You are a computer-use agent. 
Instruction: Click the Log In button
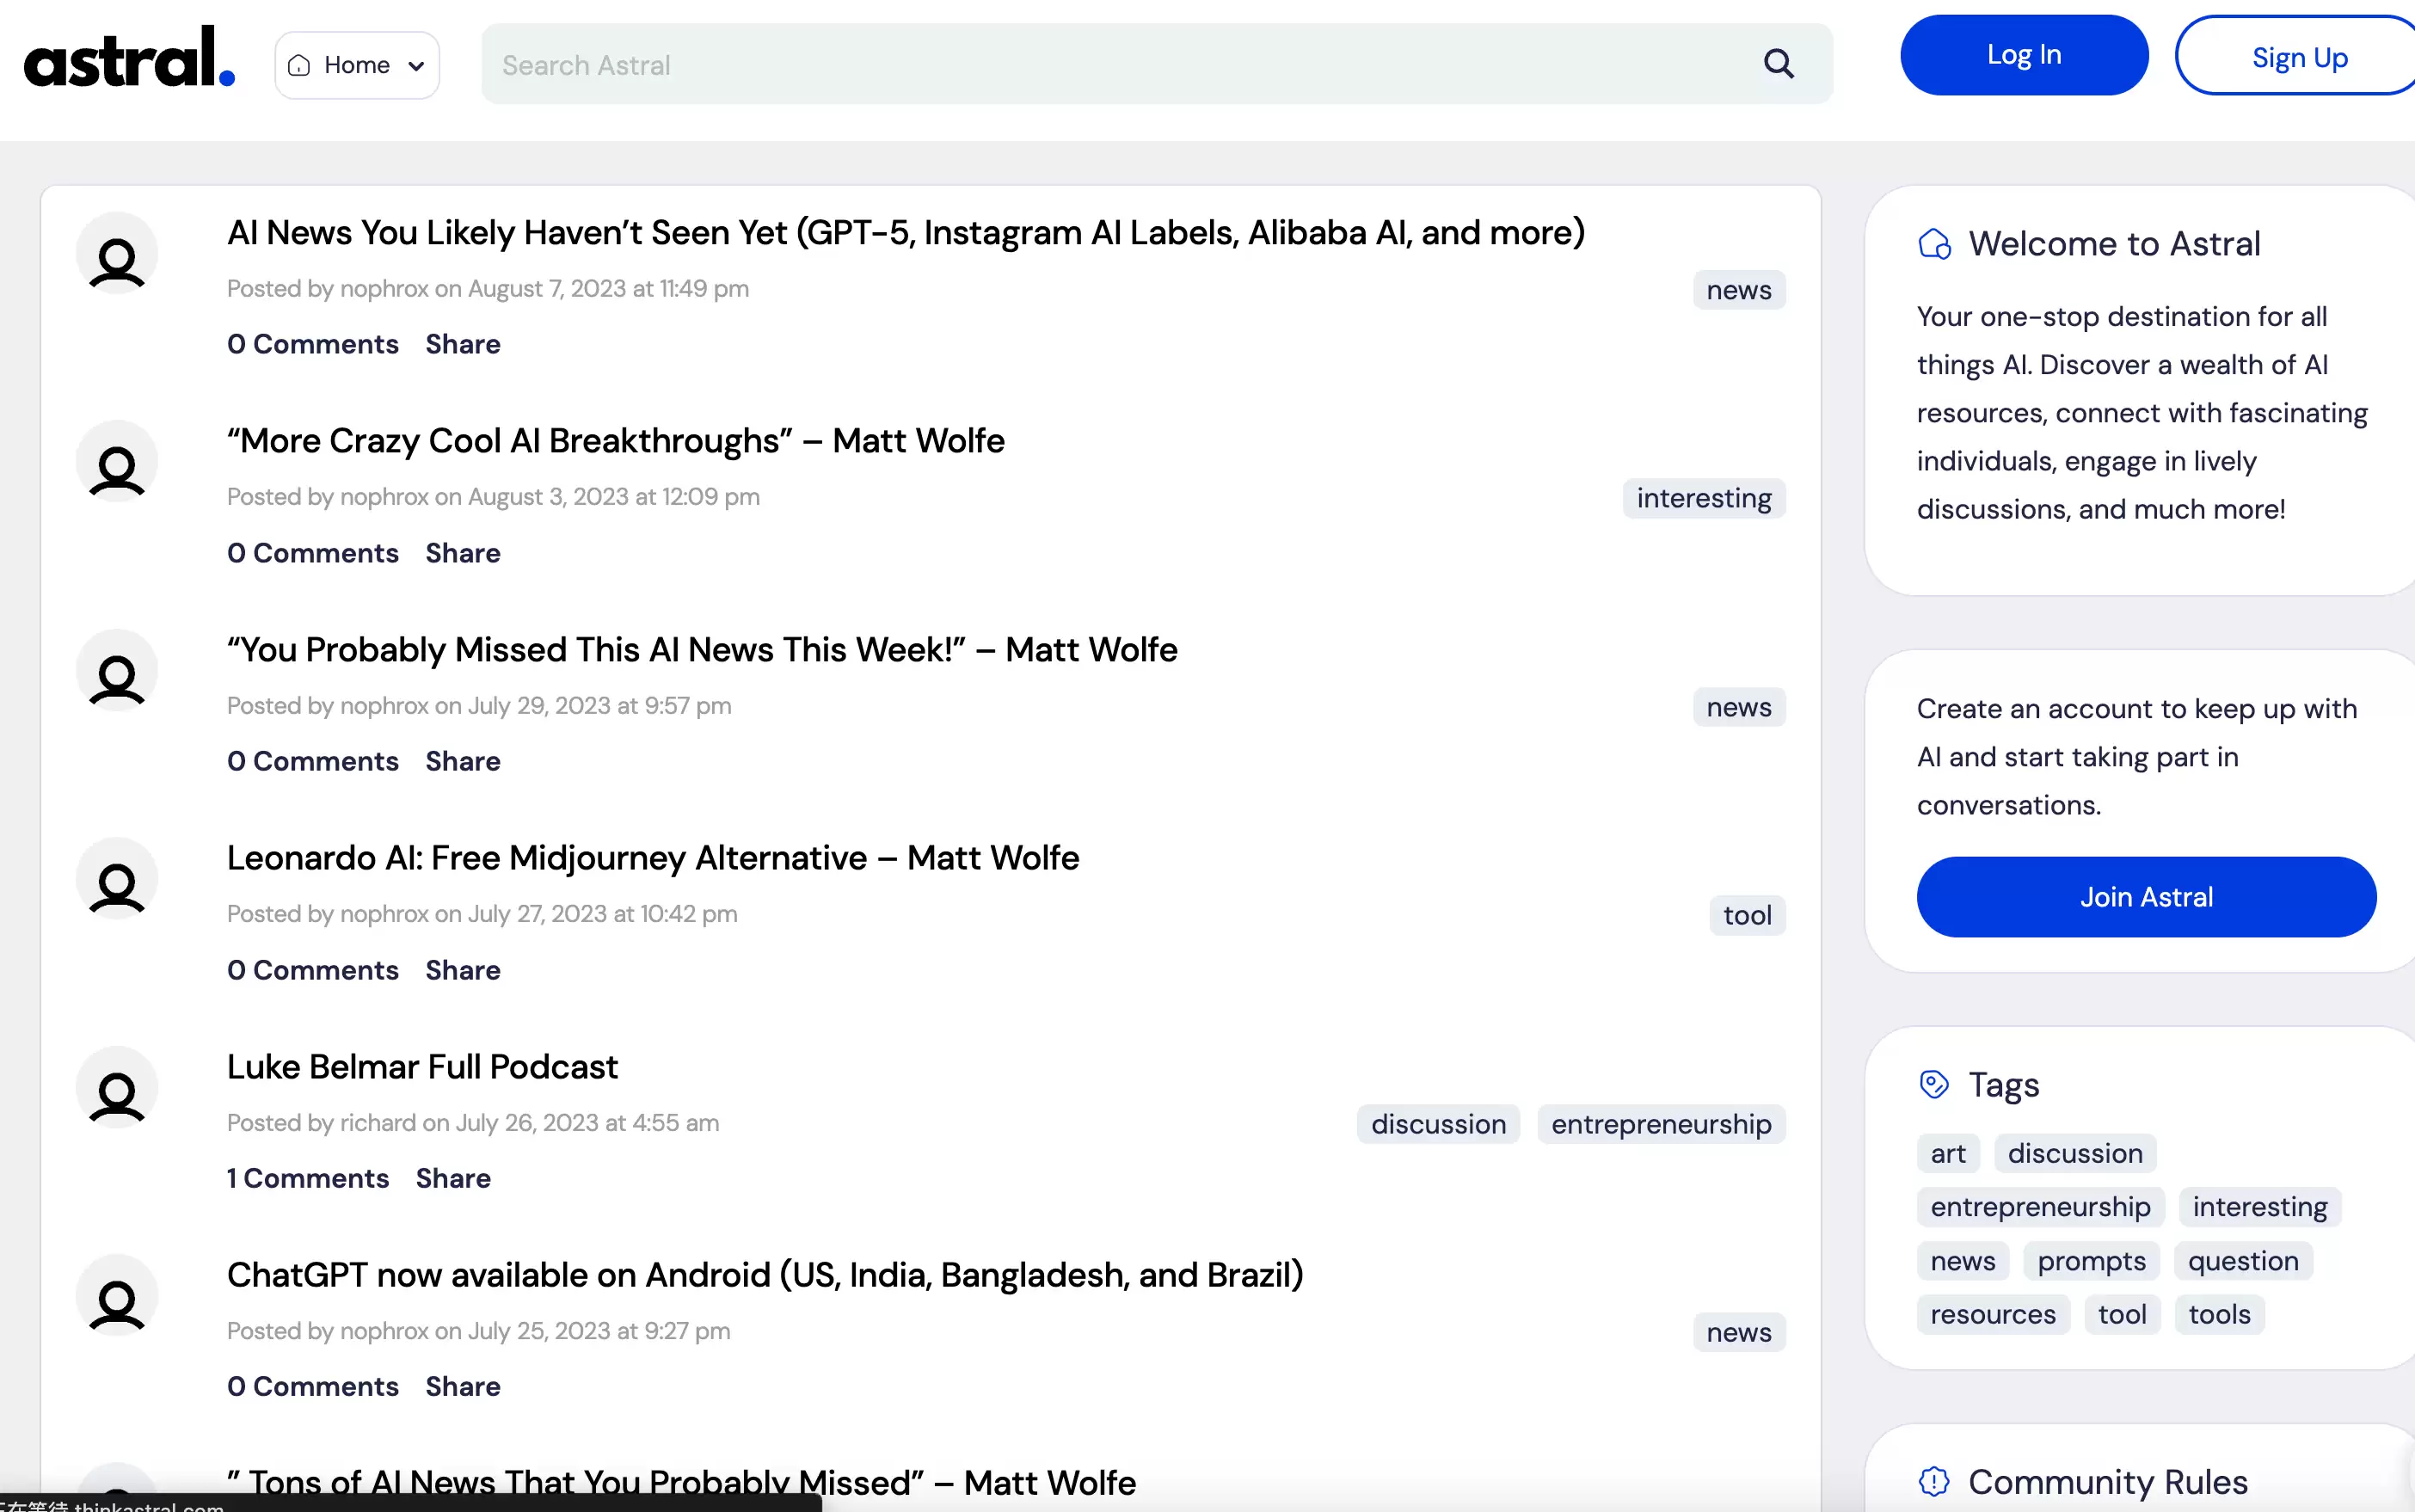pos(2024,55)
